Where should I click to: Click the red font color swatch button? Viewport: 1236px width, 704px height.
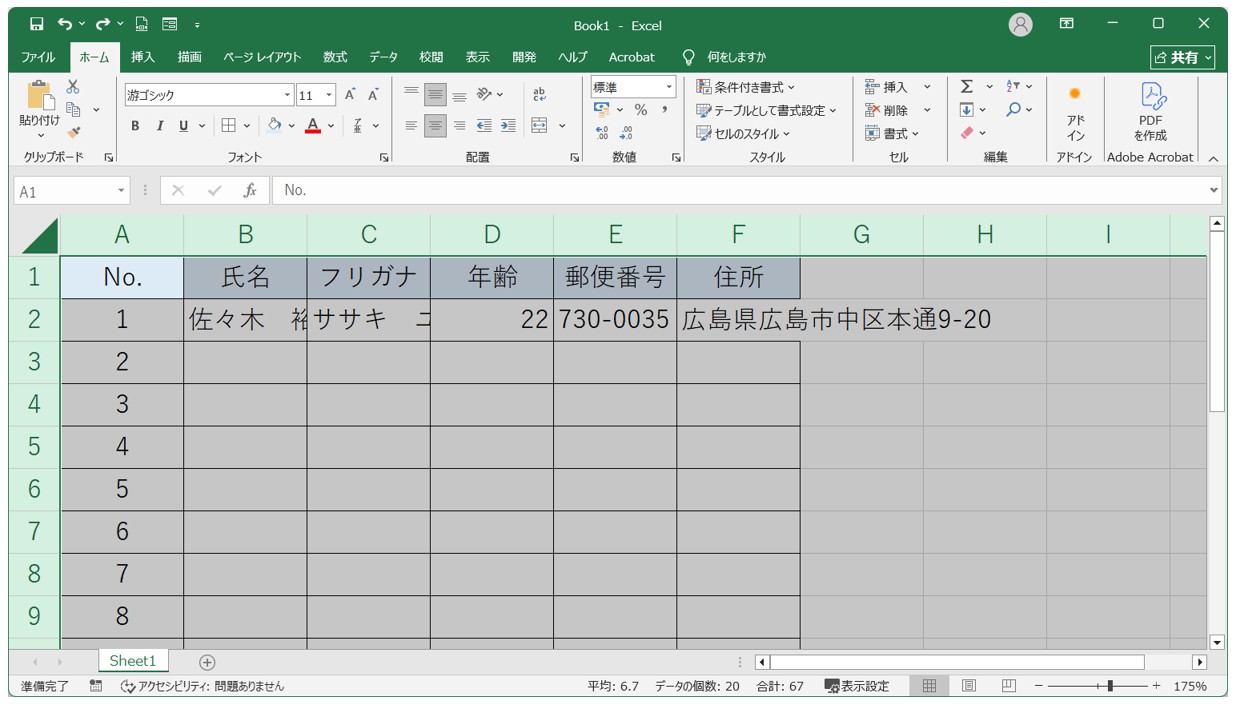313,125
